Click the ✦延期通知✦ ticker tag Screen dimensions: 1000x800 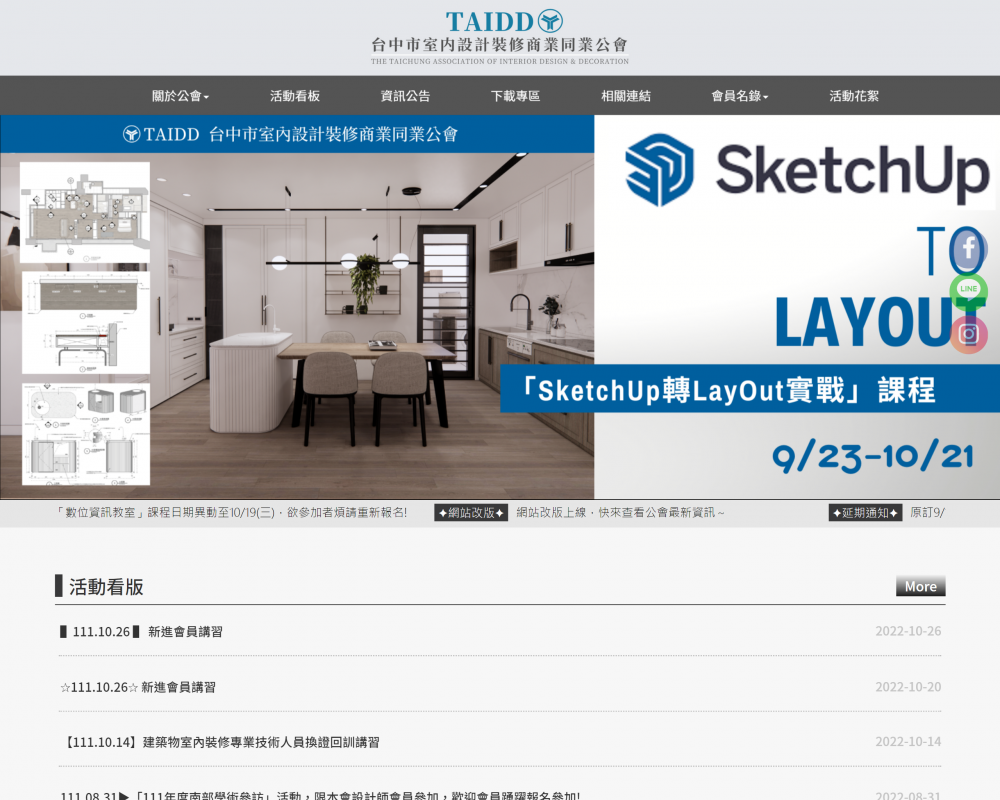click(865, 513)
